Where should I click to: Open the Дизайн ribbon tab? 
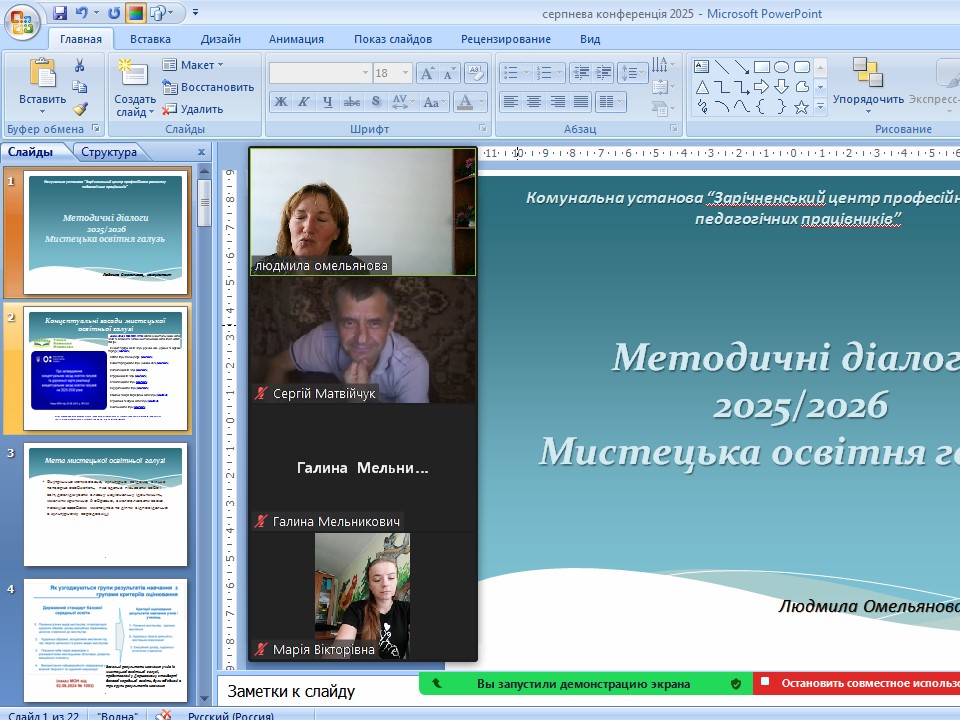[x=220, y=39]
